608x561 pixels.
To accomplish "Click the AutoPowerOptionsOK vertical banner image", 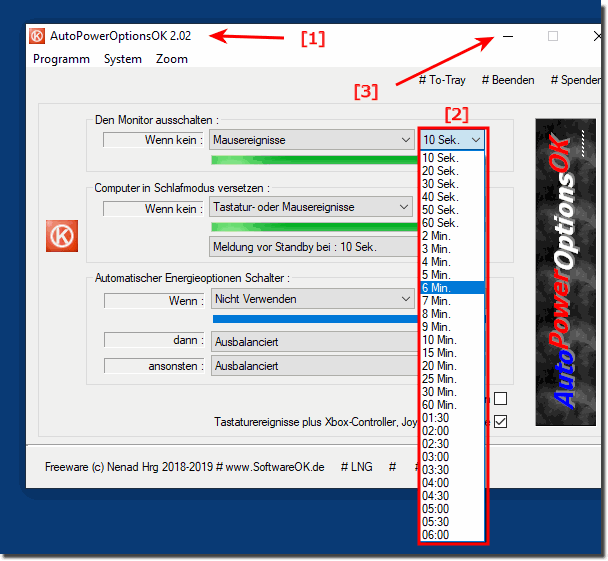I will [x=565, y=272].
